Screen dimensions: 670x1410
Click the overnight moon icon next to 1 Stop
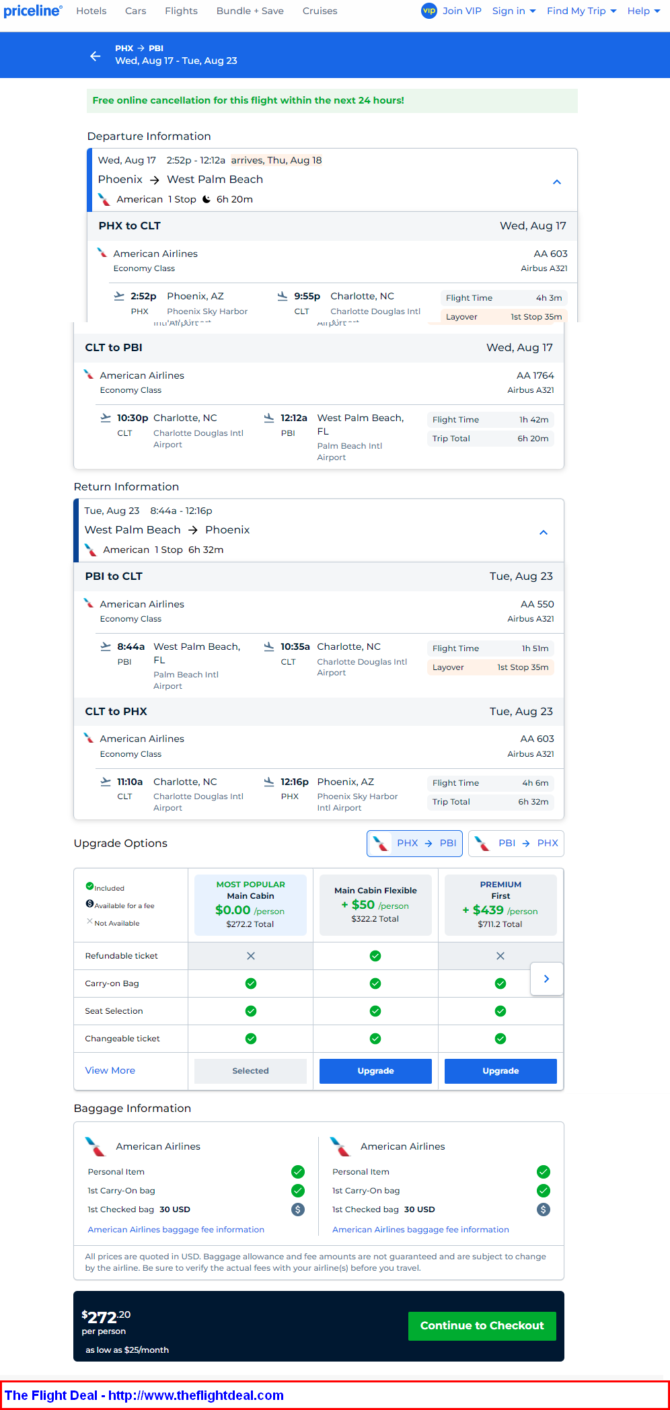(206, 199)
